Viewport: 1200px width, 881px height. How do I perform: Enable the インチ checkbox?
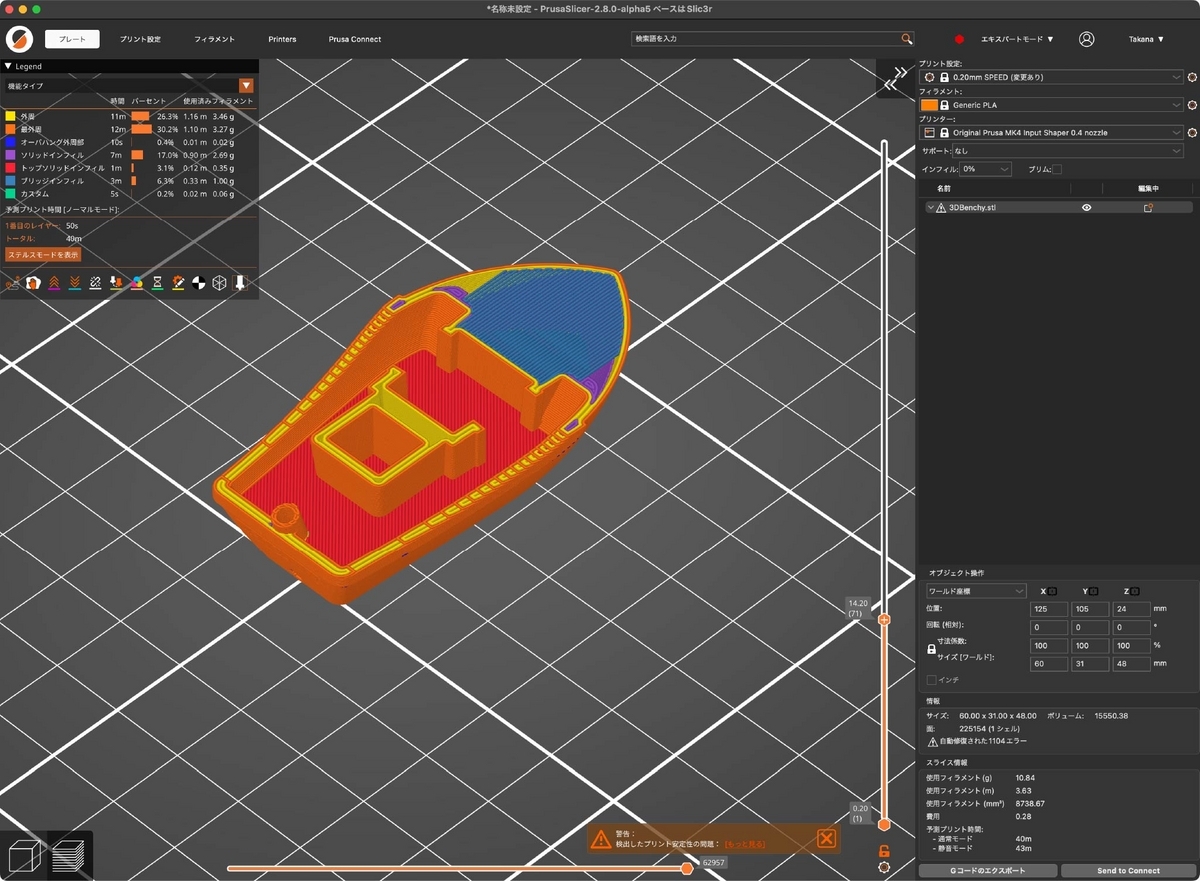pyautogui.click(x=932, y=680)
